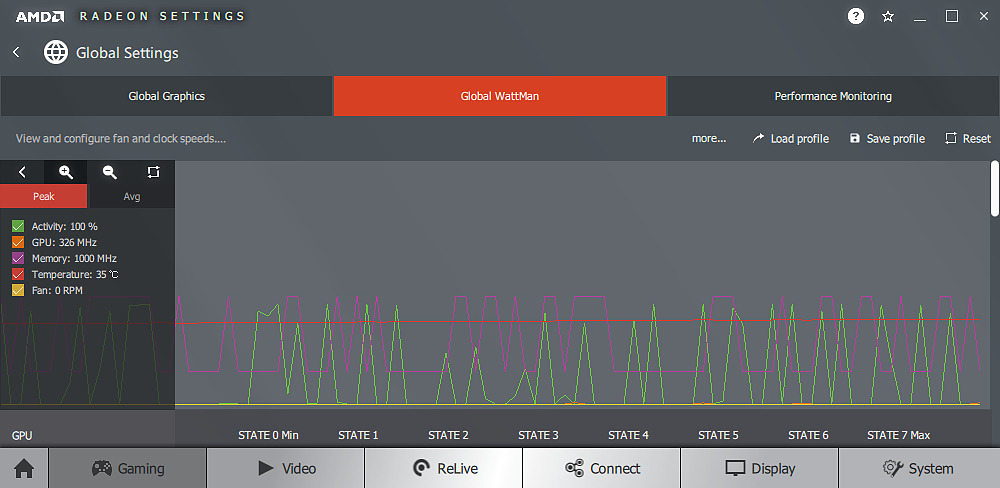Viewport: 1000px width, 488px height.
Task: Reset the graph zoom icon
Action: click(153, 172)
